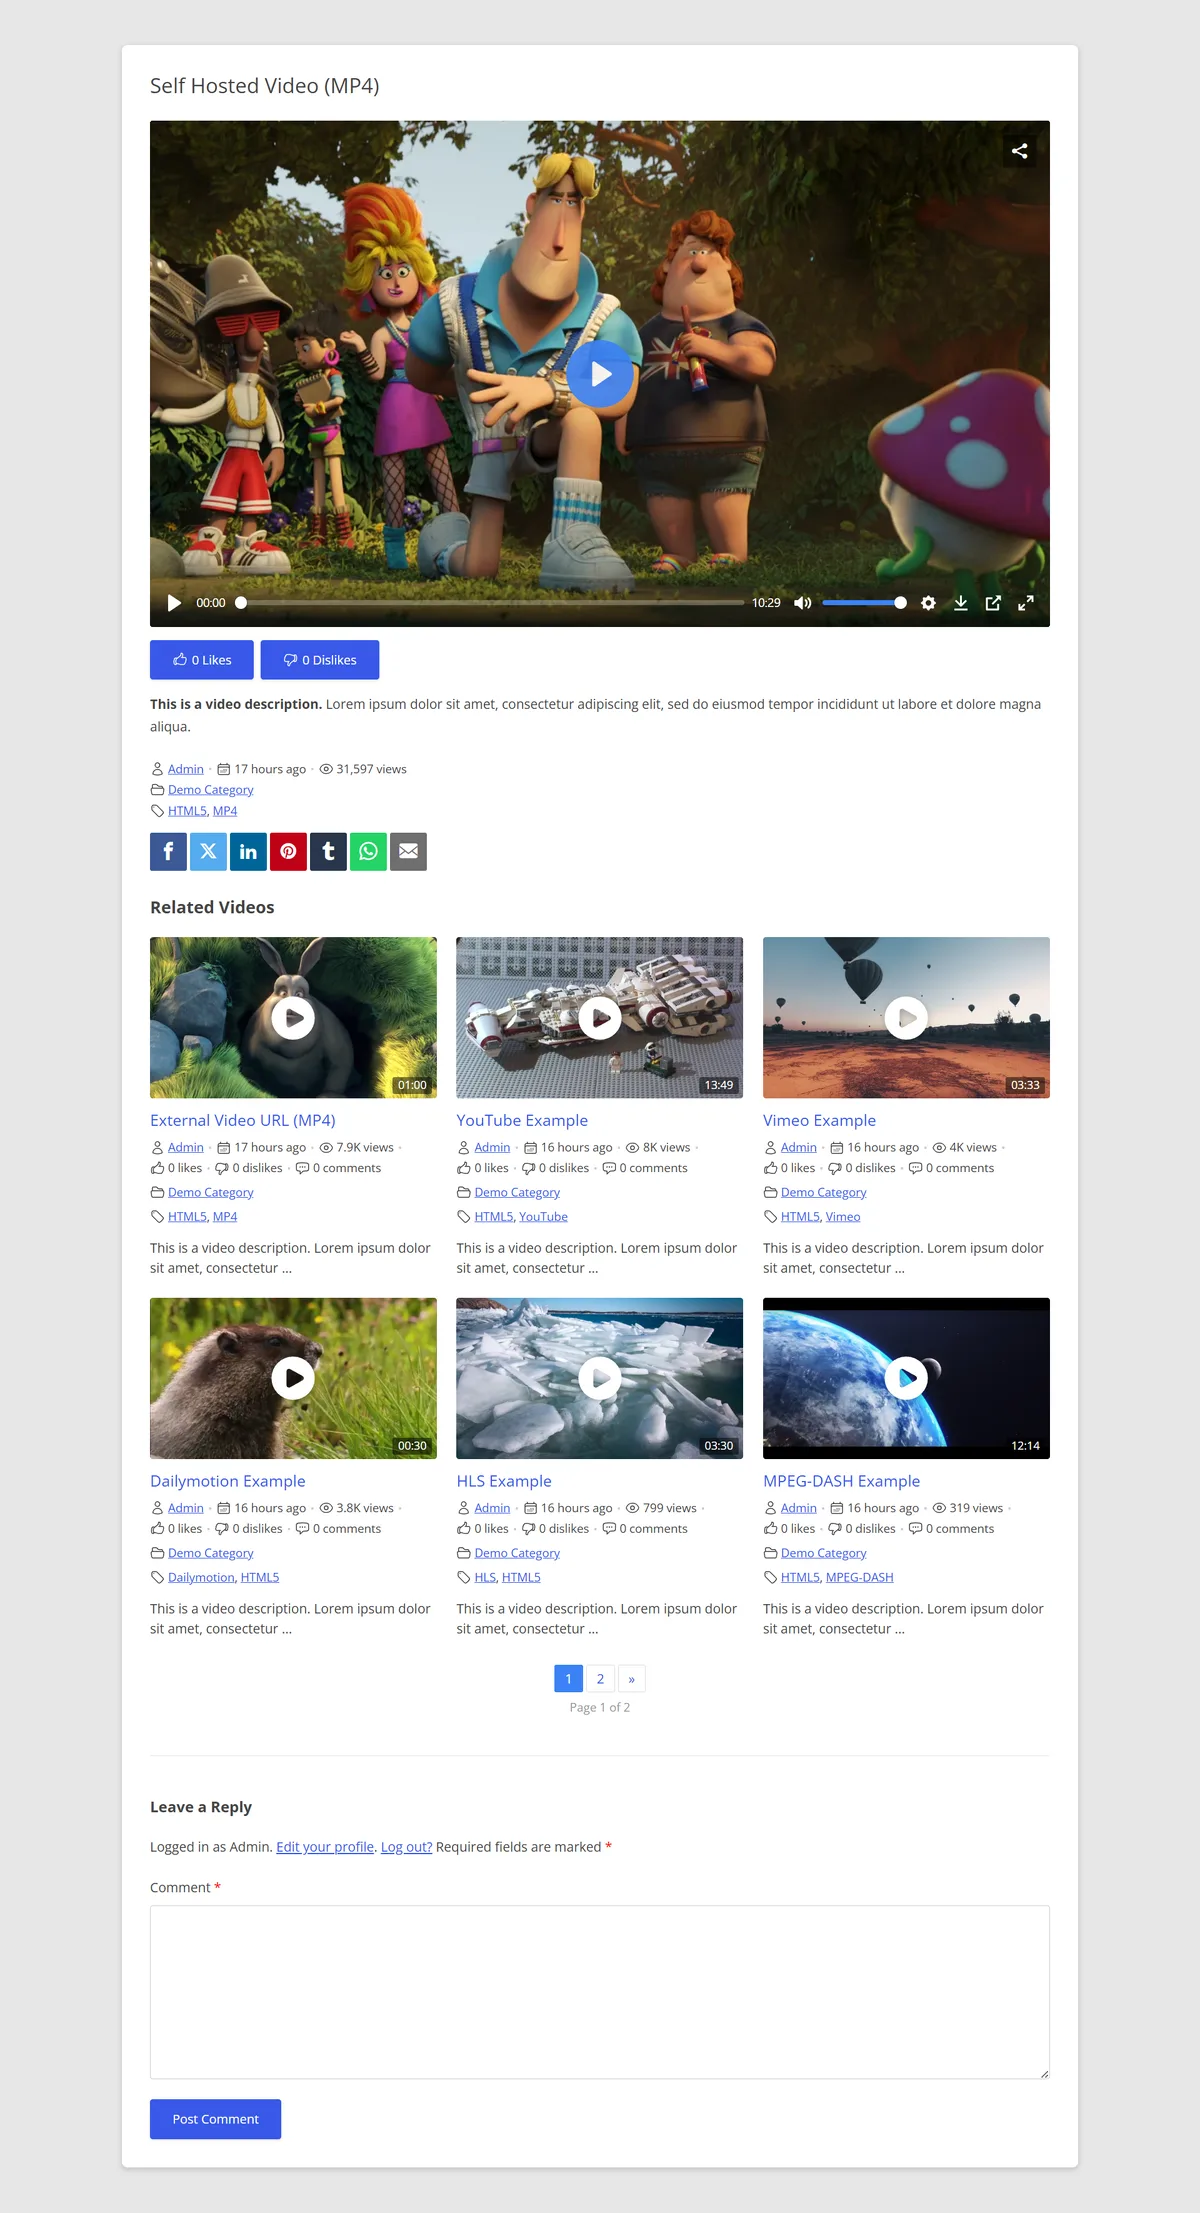Viewport: 1200px width, 2213px height.
Task: Open the MPEG-DASH tag link
Action: click(860, 1577)
